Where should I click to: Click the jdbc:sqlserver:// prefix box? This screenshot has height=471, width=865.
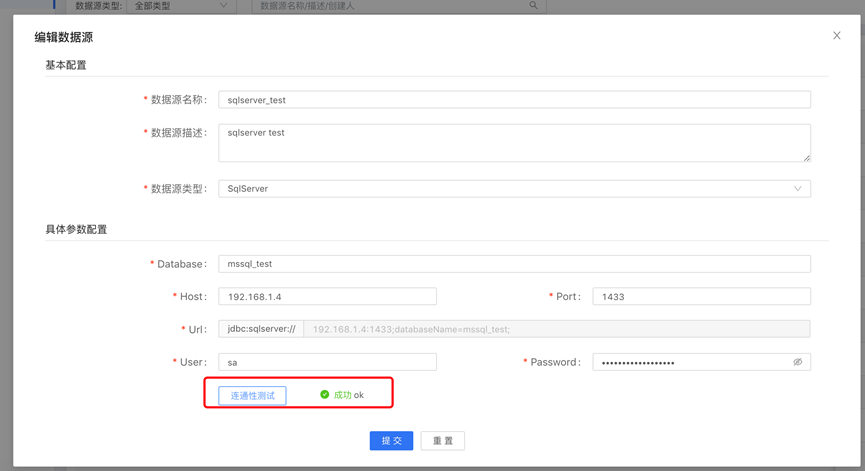261,329
